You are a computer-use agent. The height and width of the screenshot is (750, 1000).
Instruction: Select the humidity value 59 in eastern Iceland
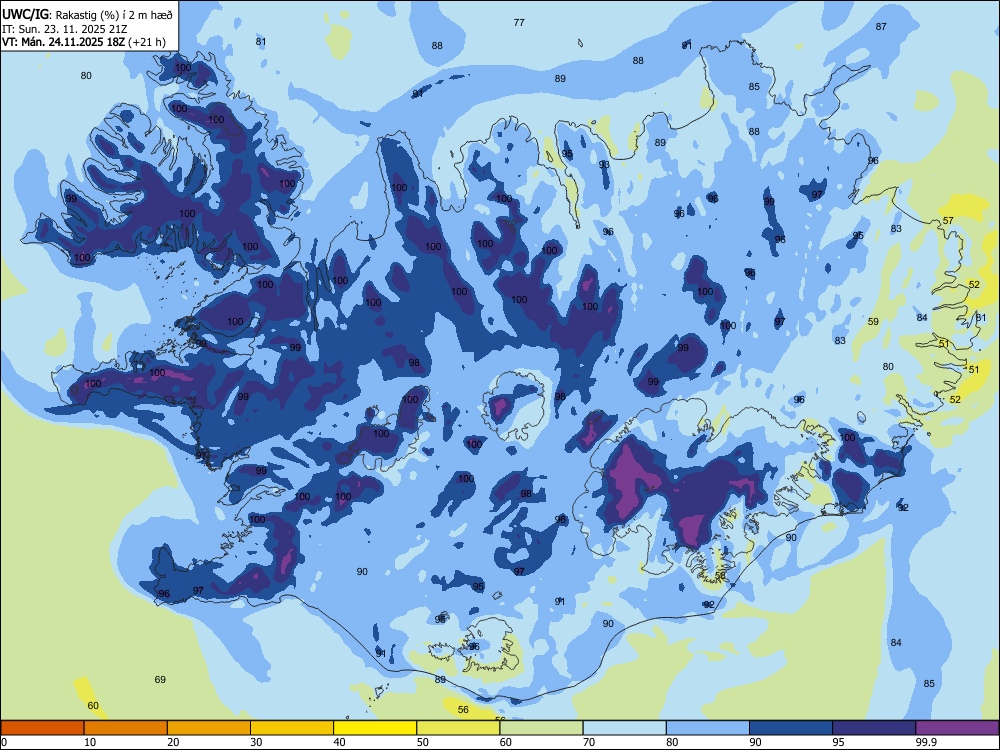point(873,321)
